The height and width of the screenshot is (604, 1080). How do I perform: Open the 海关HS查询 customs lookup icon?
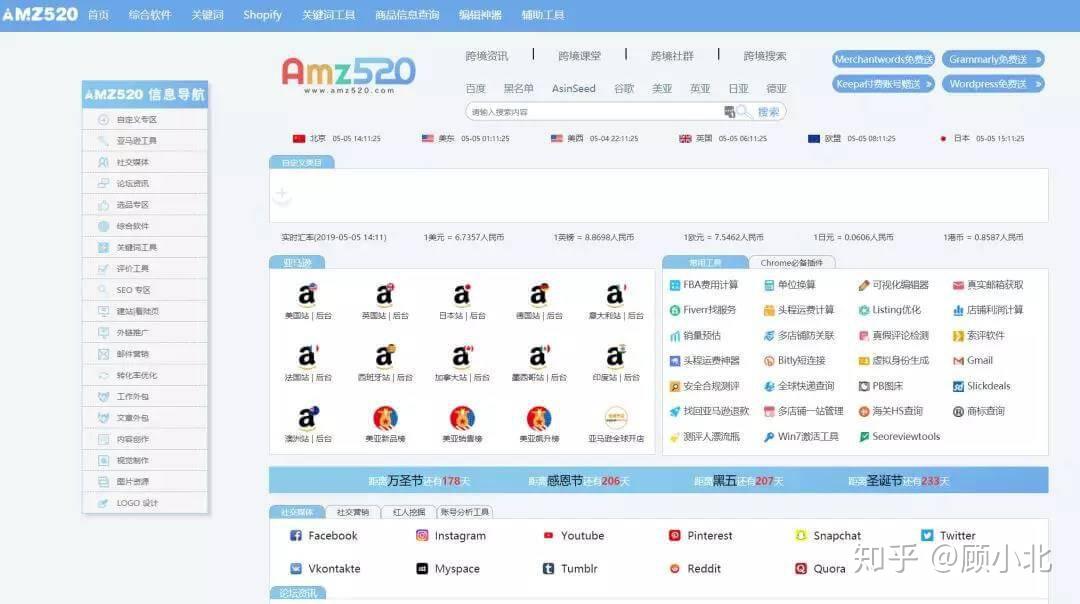[891, 411]
